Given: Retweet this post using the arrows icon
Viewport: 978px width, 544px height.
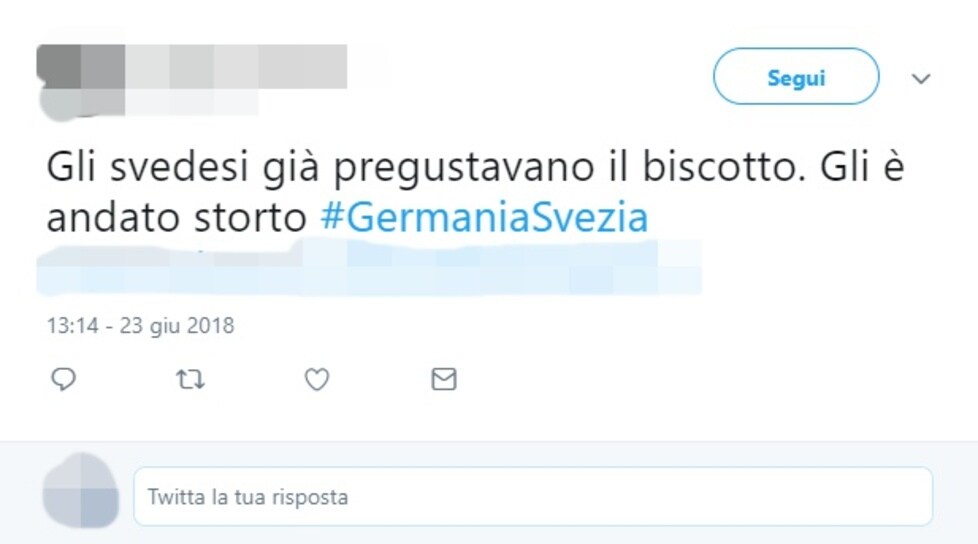Looking at the screenshot, I should (190, 379).
